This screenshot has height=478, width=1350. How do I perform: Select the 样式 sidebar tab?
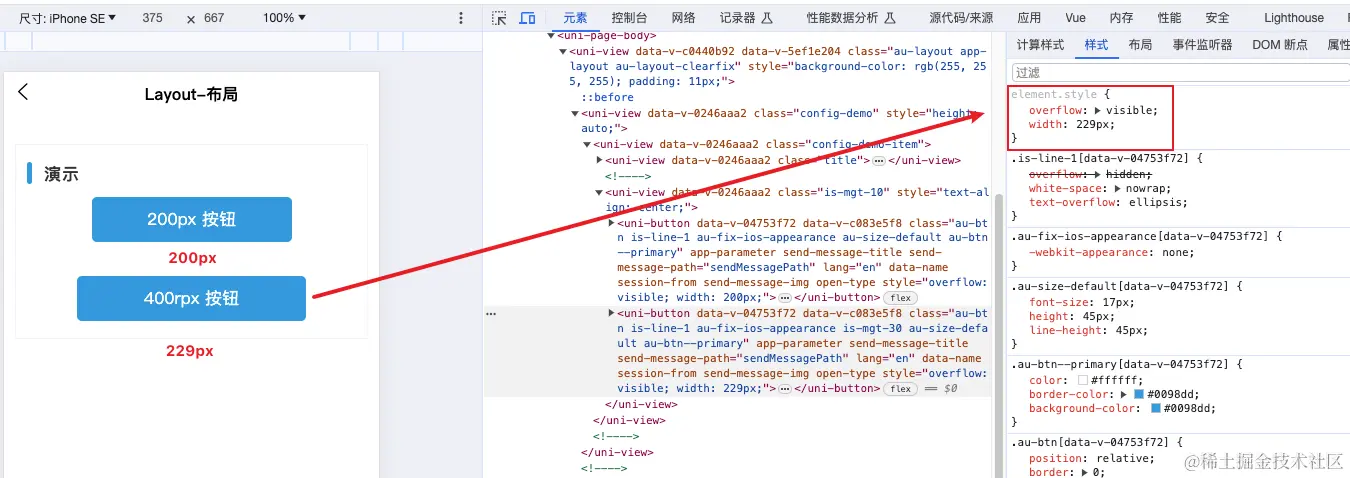(1096, 45)
